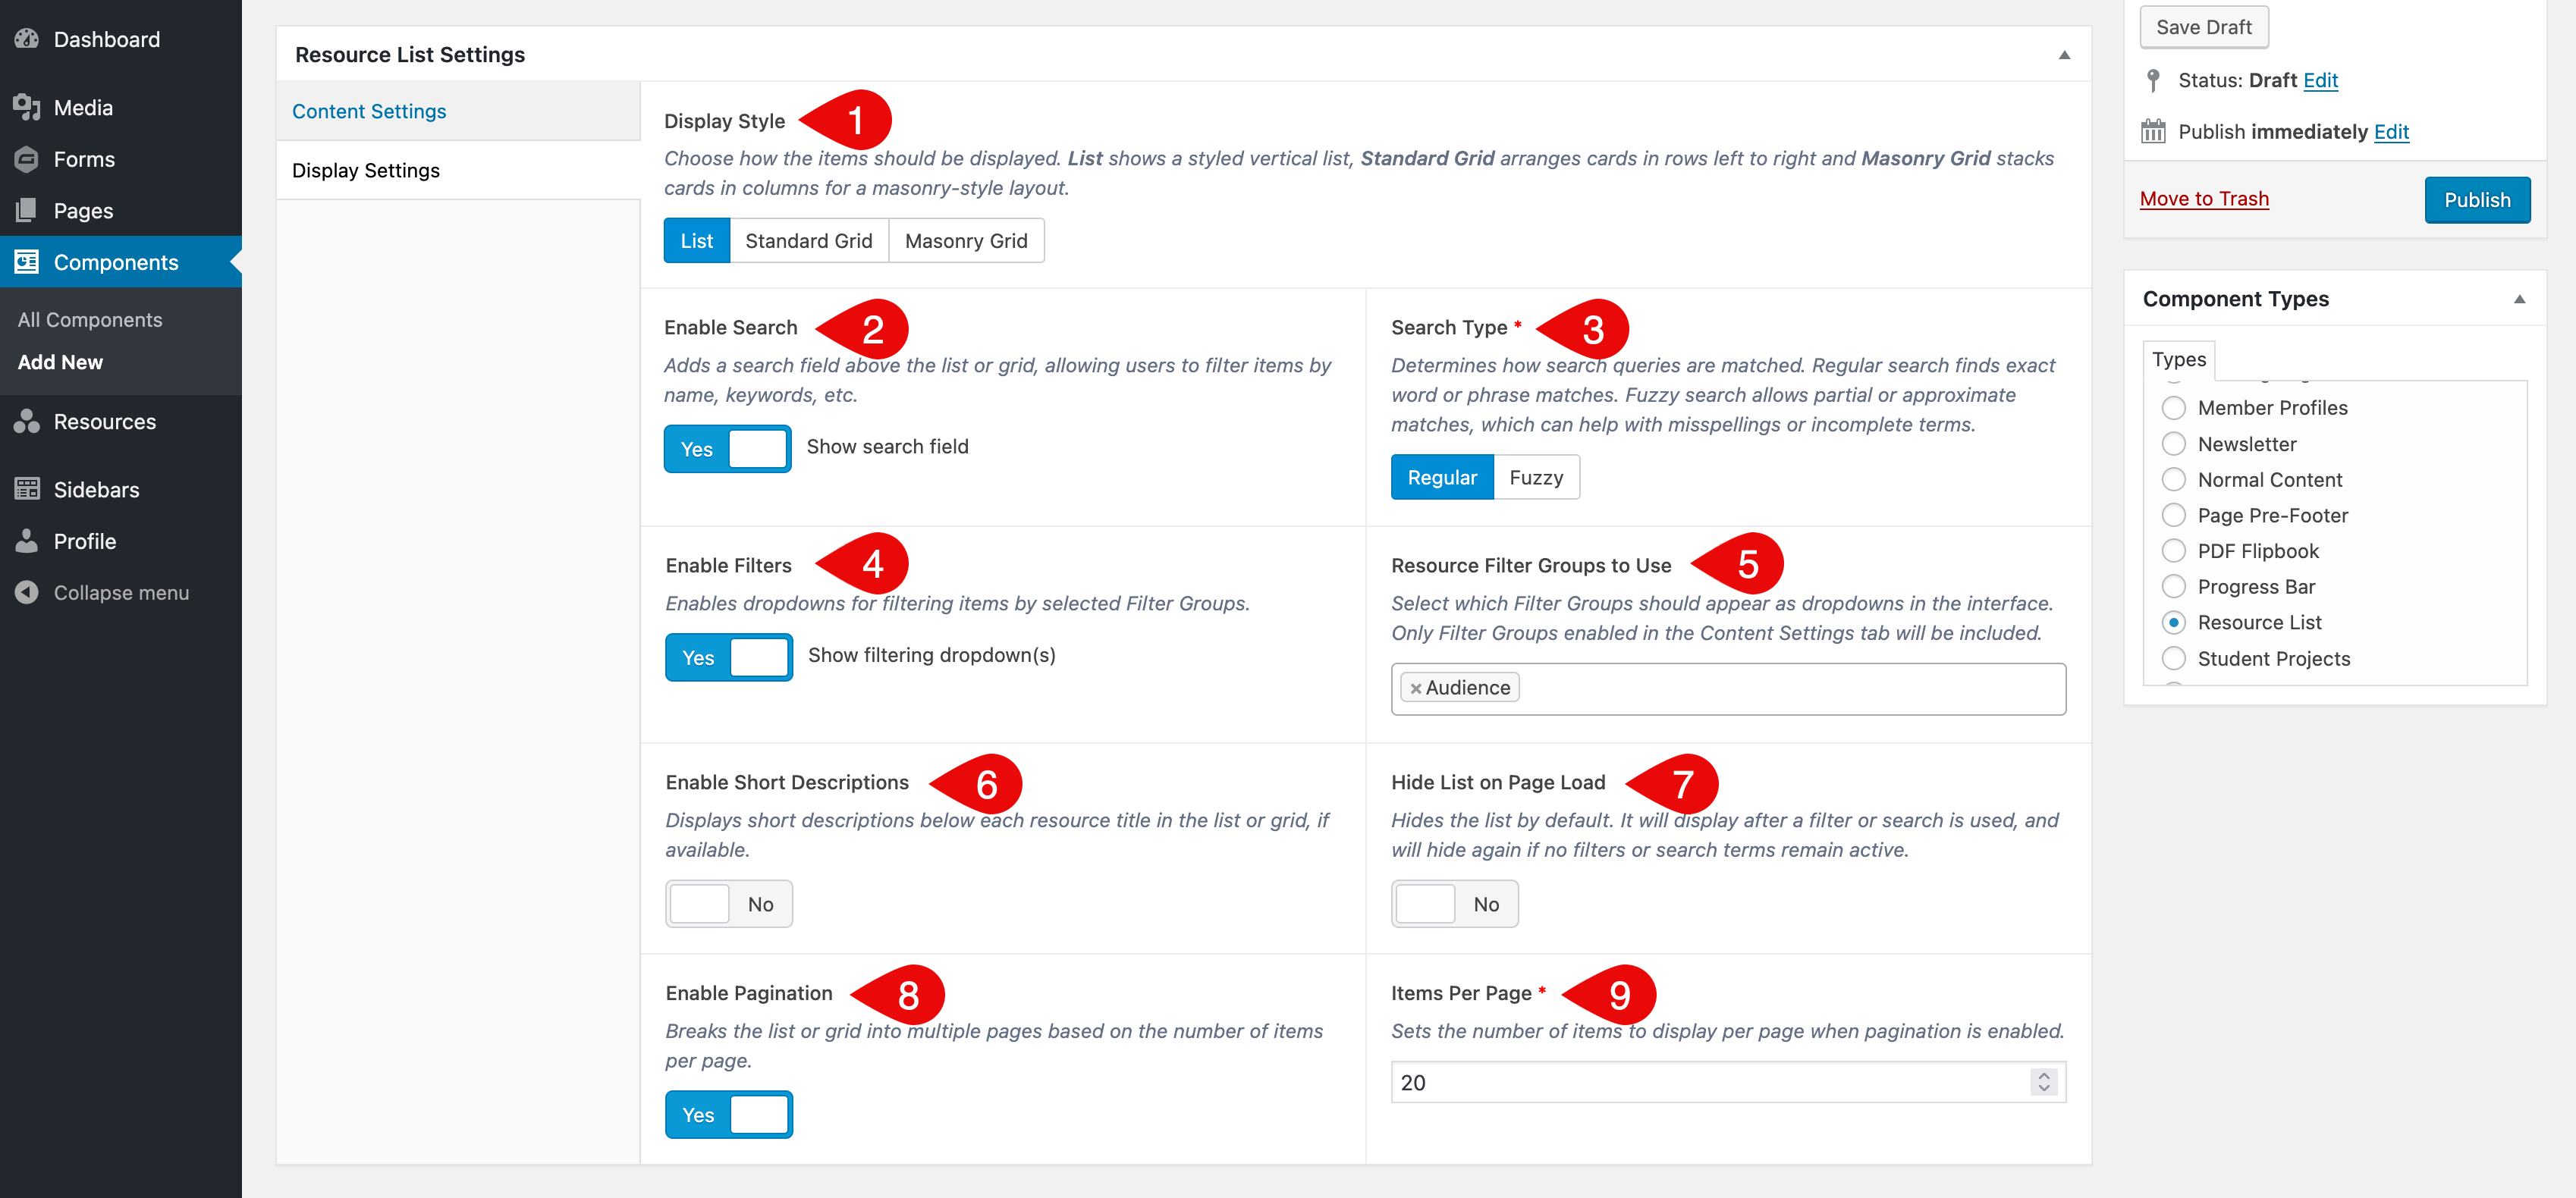The width and height of the screenshot is (2576, 1198).
Task: Switch to the Content Settings tab
Action: 369,111
